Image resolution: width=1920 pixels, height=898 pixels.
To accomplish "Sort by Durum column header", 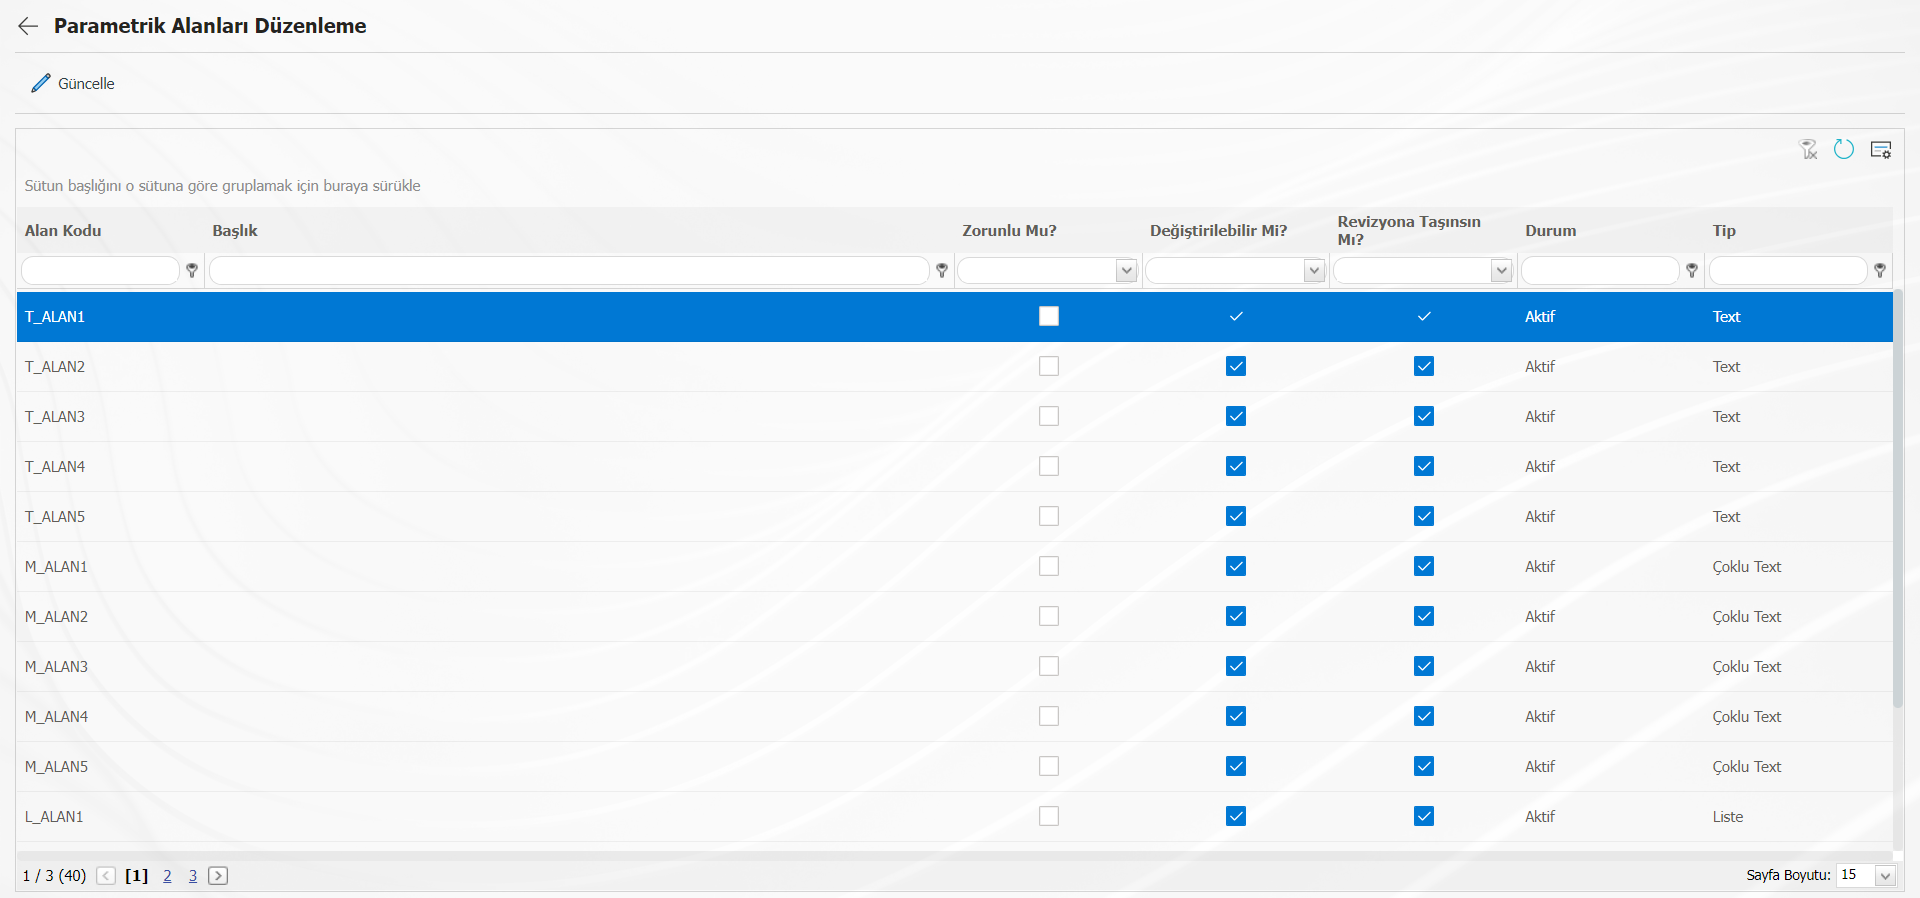I will pos(1550,231).
